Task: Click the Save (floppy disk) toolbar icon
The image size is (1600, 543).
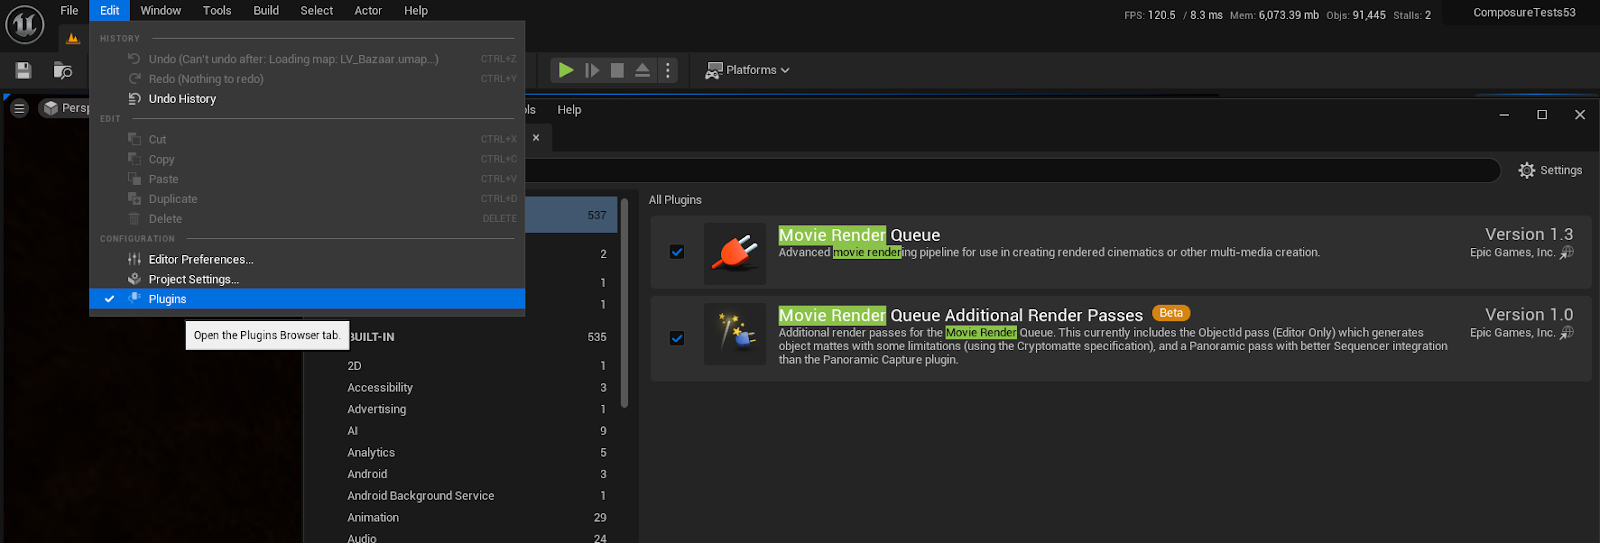Action: 23,70
